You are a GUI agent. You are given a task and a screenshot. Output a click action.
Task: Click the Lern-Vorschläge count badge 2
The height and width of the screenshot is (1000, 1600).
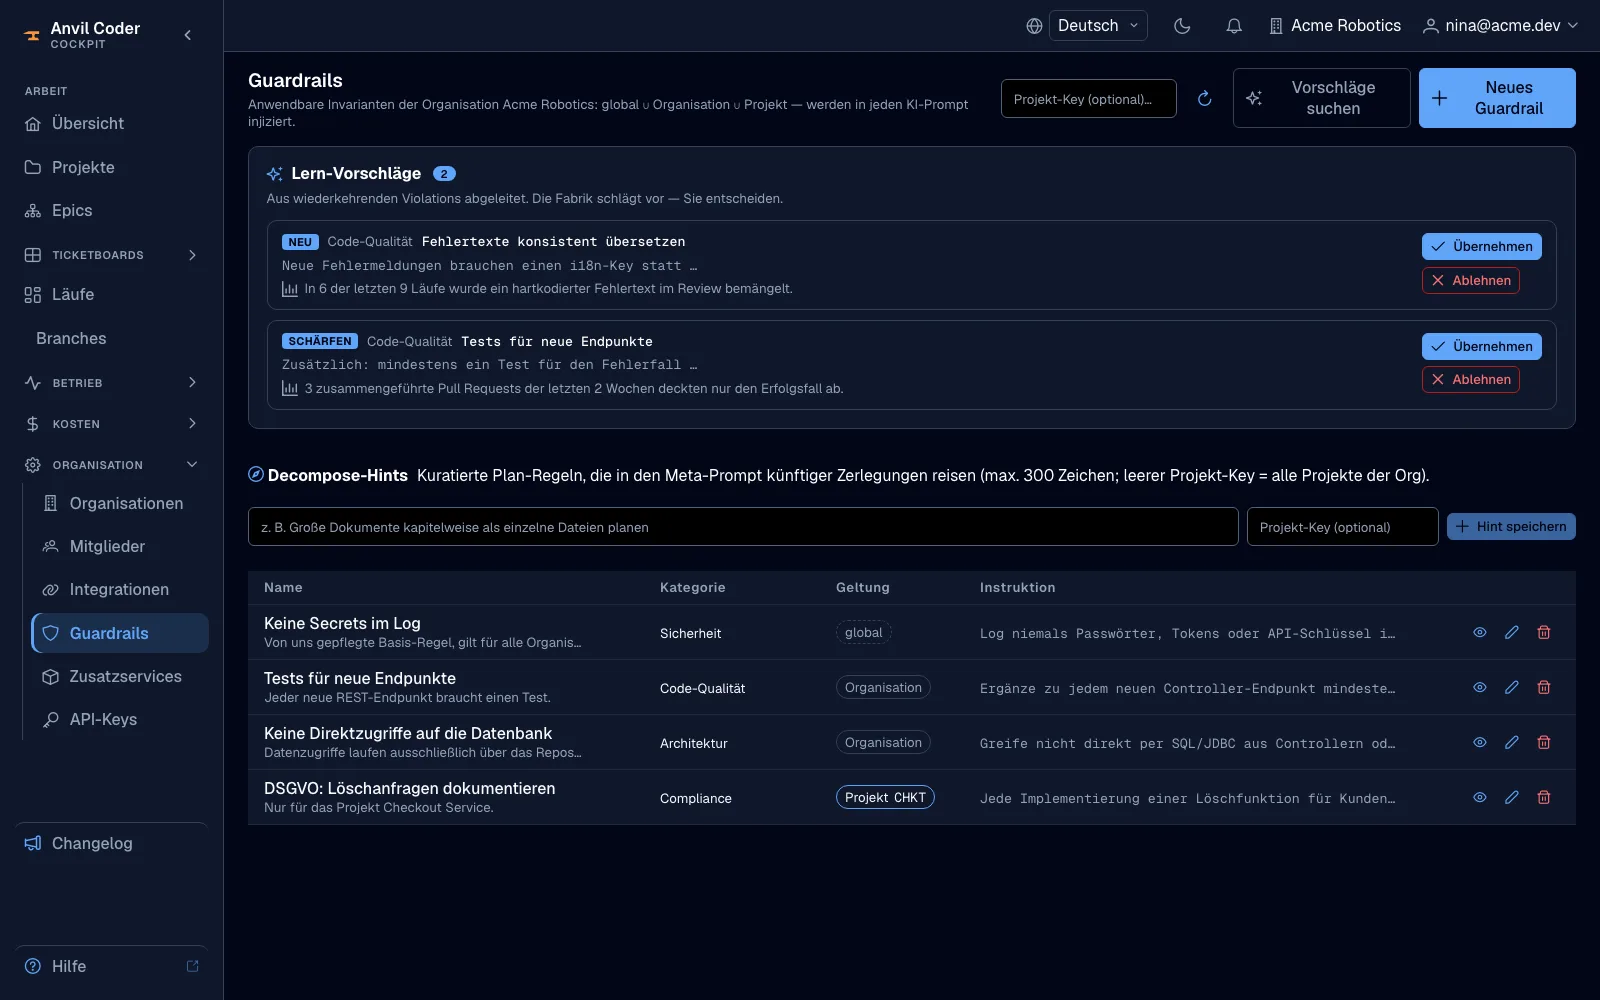tap(444, 174)
